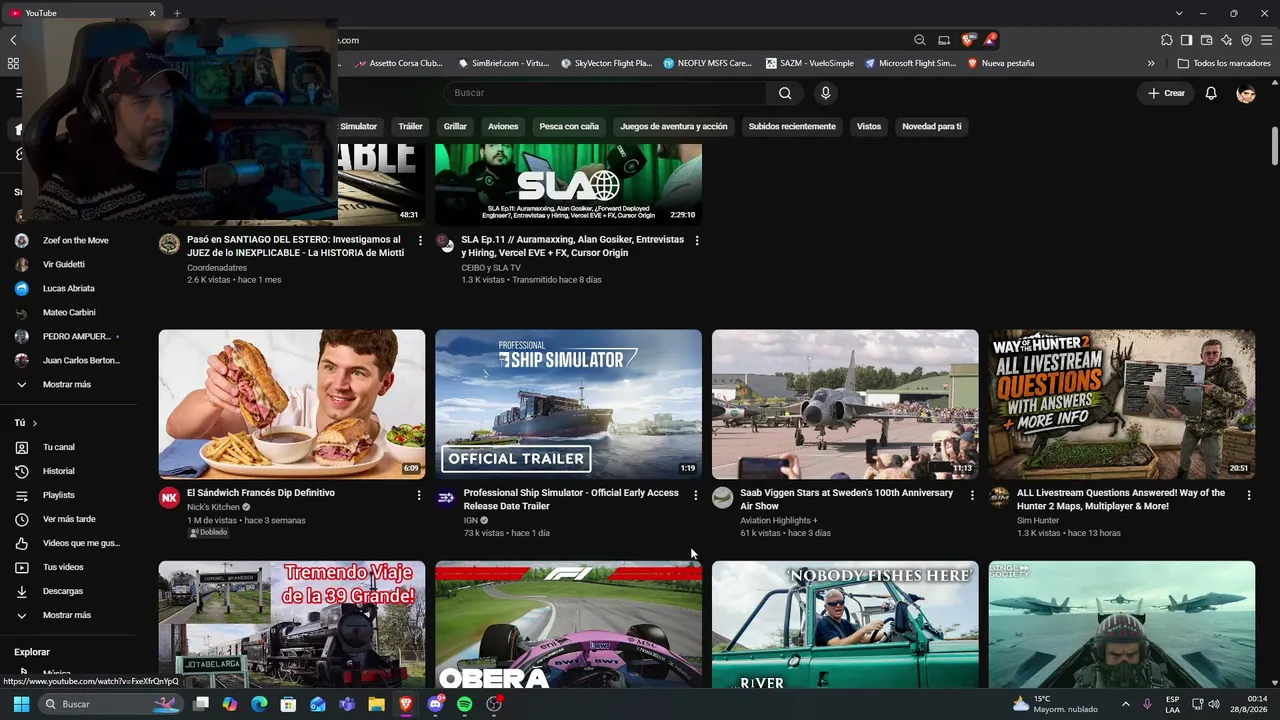
Task: Open Tu canal in the sidebar
Action: coord(58,447)
